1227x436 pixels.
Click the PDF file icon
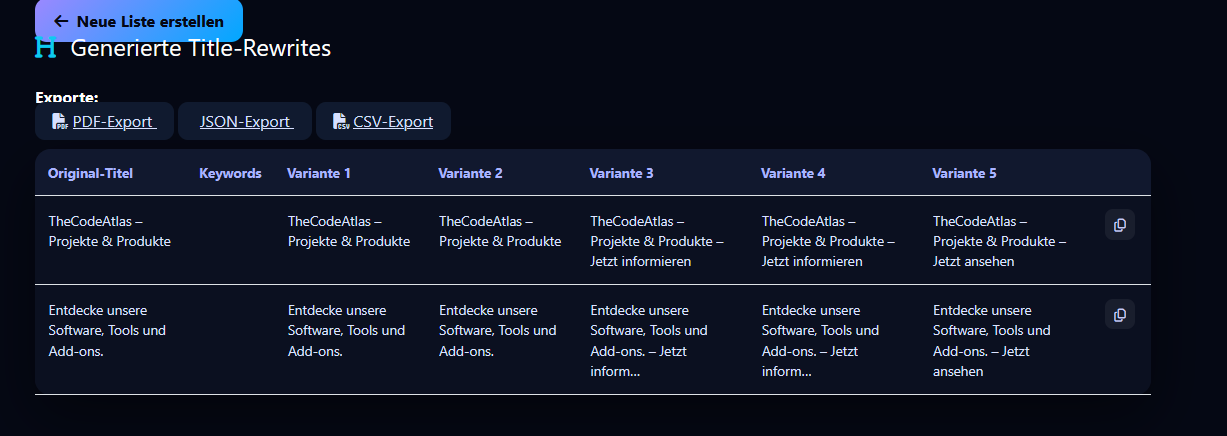(x=60, y=121)
